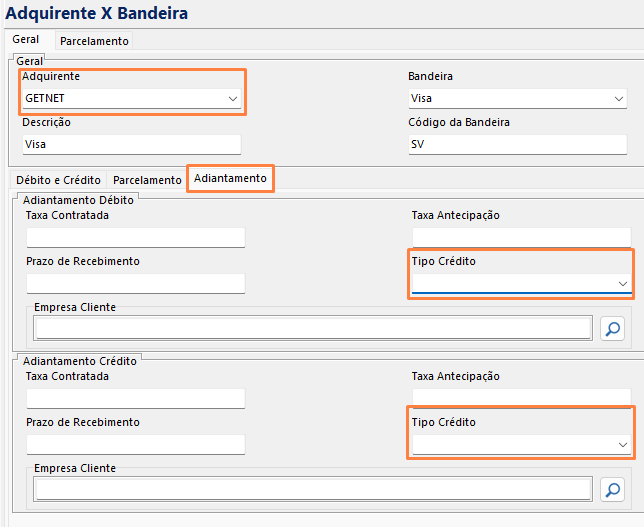The image size is (644, 527).
Task: Select the Adiantamento tab
Action: 230,179
